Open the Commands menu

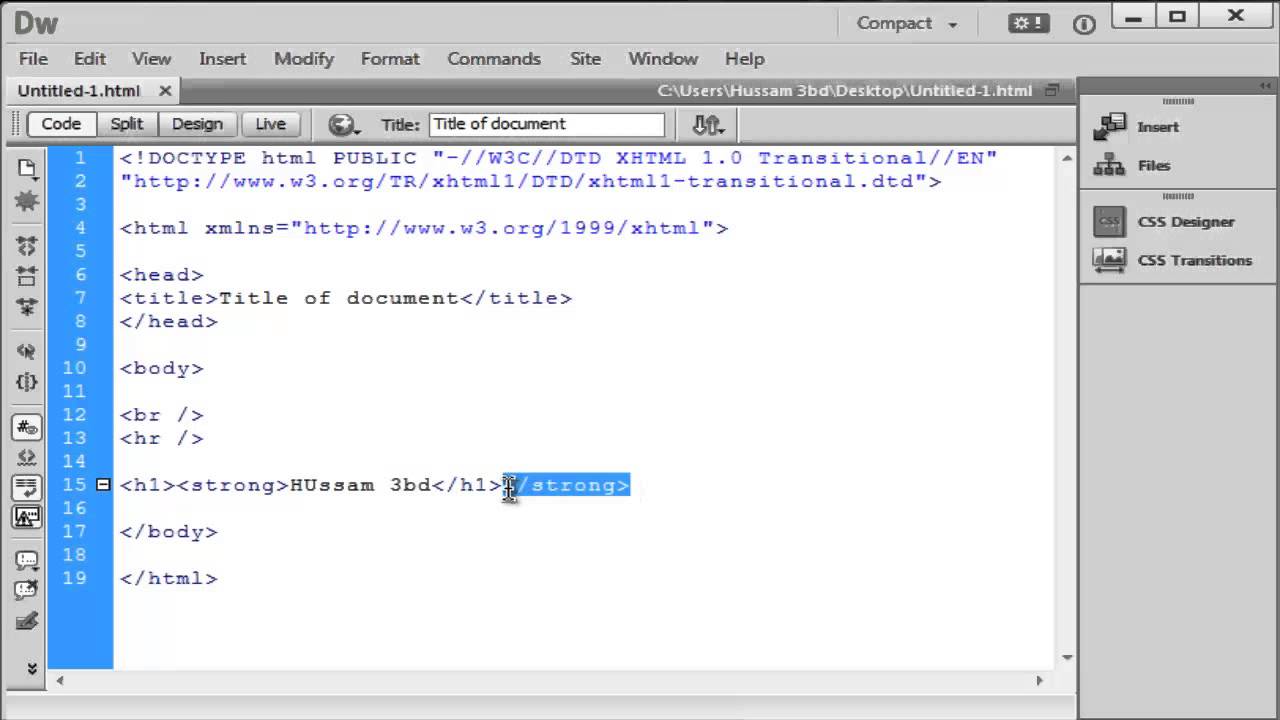(x=494, y=59)
